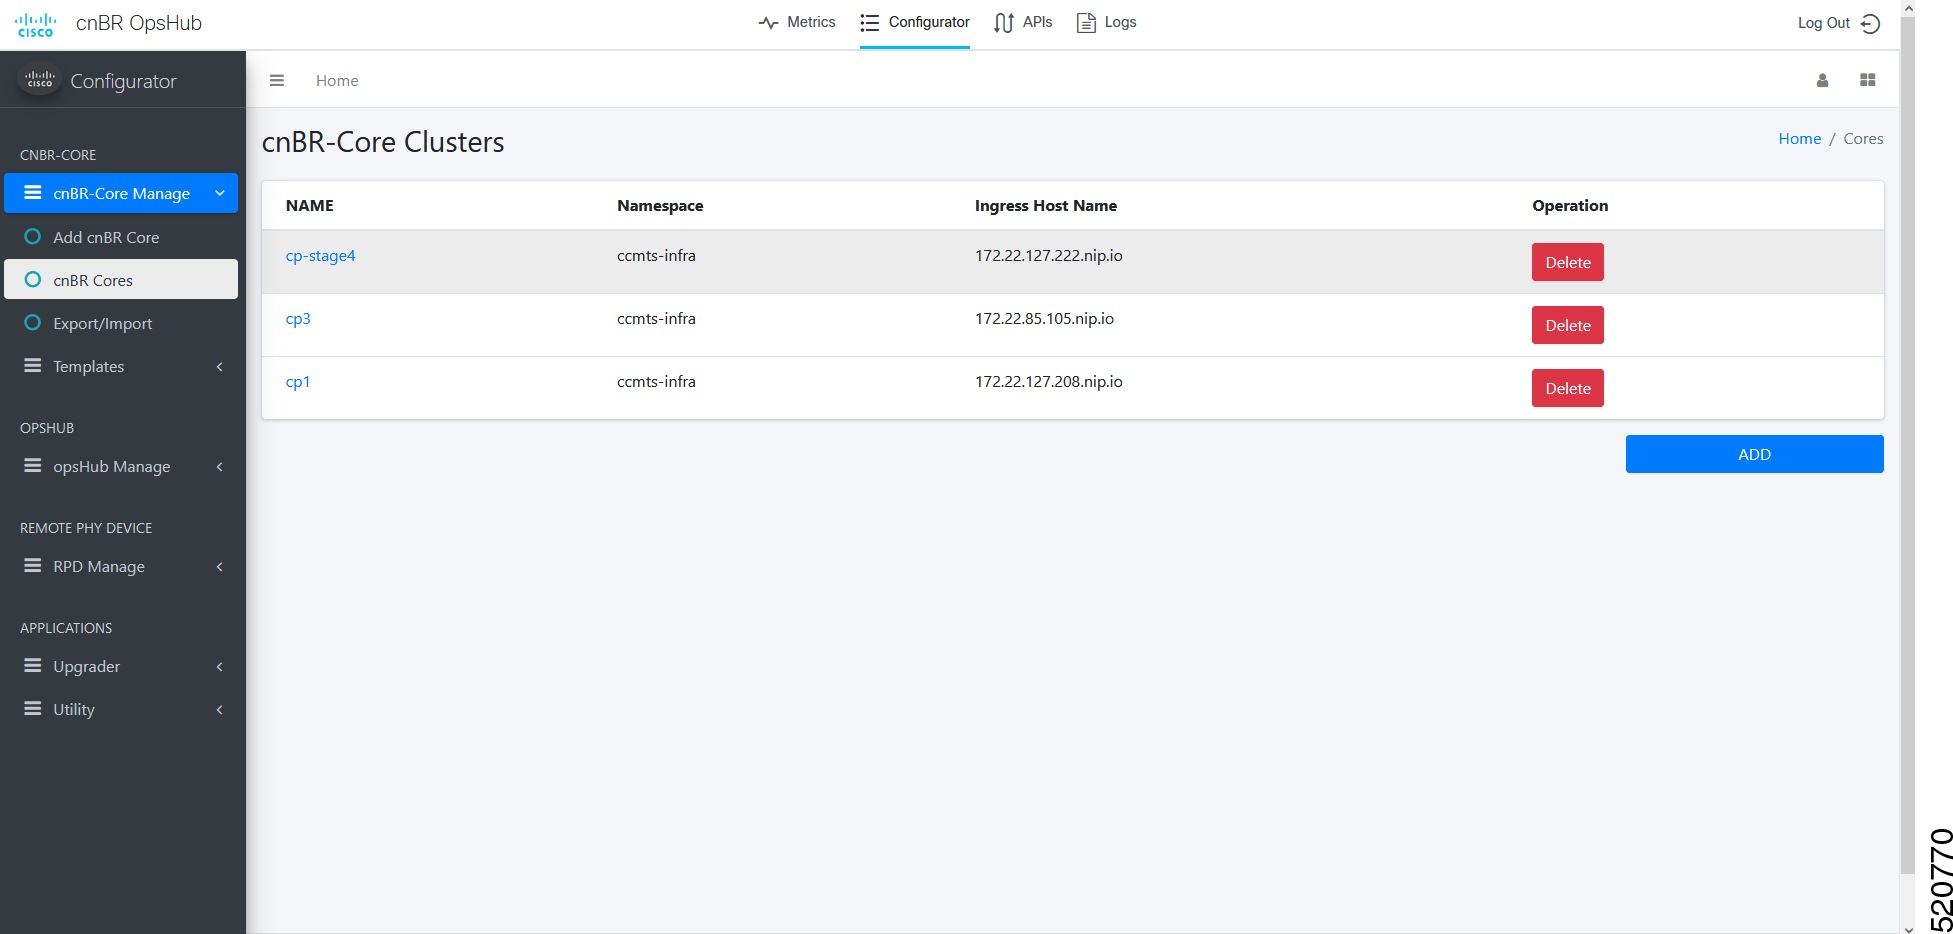Screen dimensions: 1953x934
Task: Open the opsHub Manage menu
Action: [x=111, y=466]
